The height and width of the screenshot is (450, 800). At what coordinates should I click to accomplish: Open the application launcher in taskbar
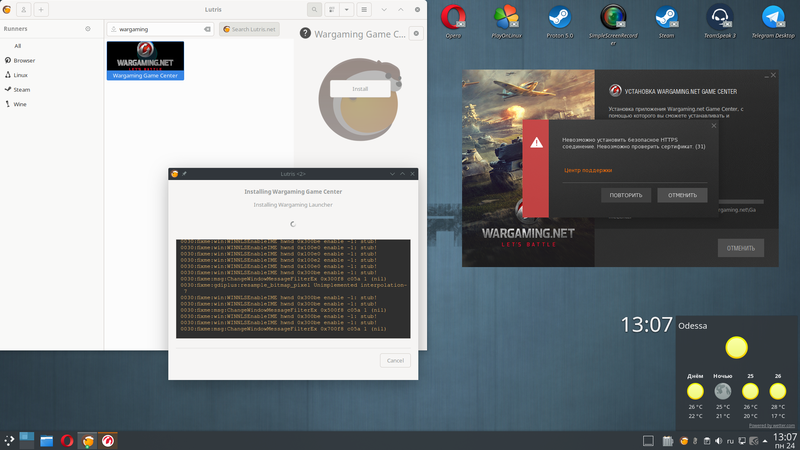coord(9,441)
